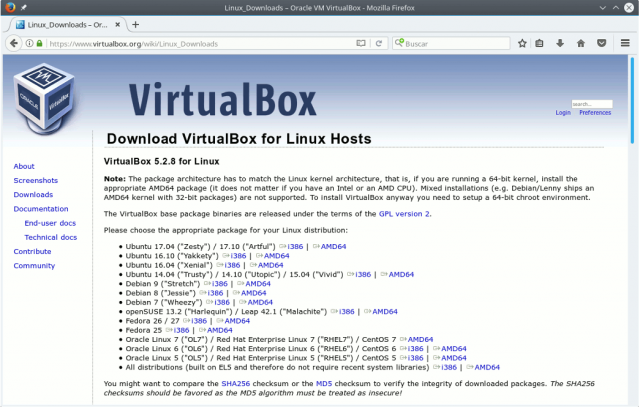Close the Linux_Downloads tab

tap(118, 25)
